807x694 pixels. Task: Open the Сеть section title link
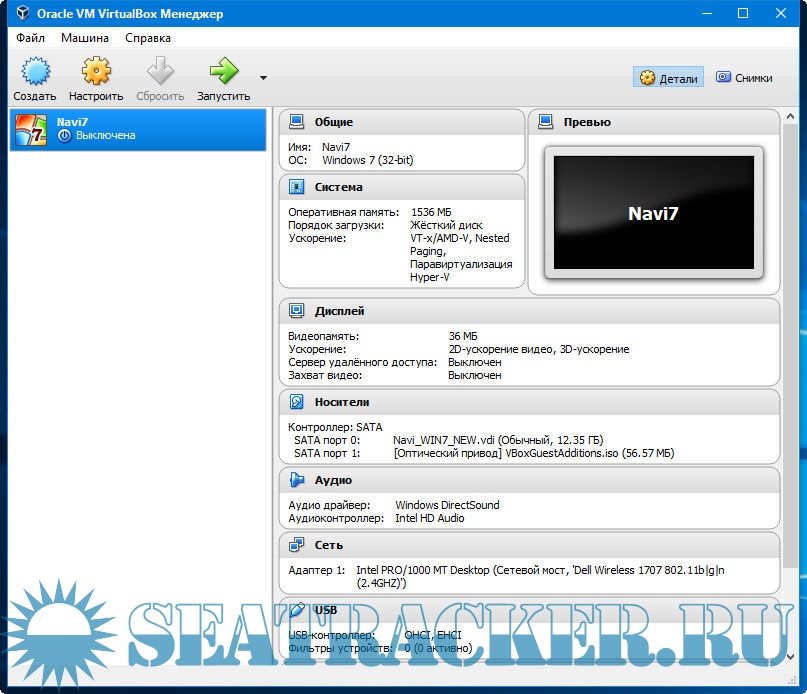328,545
